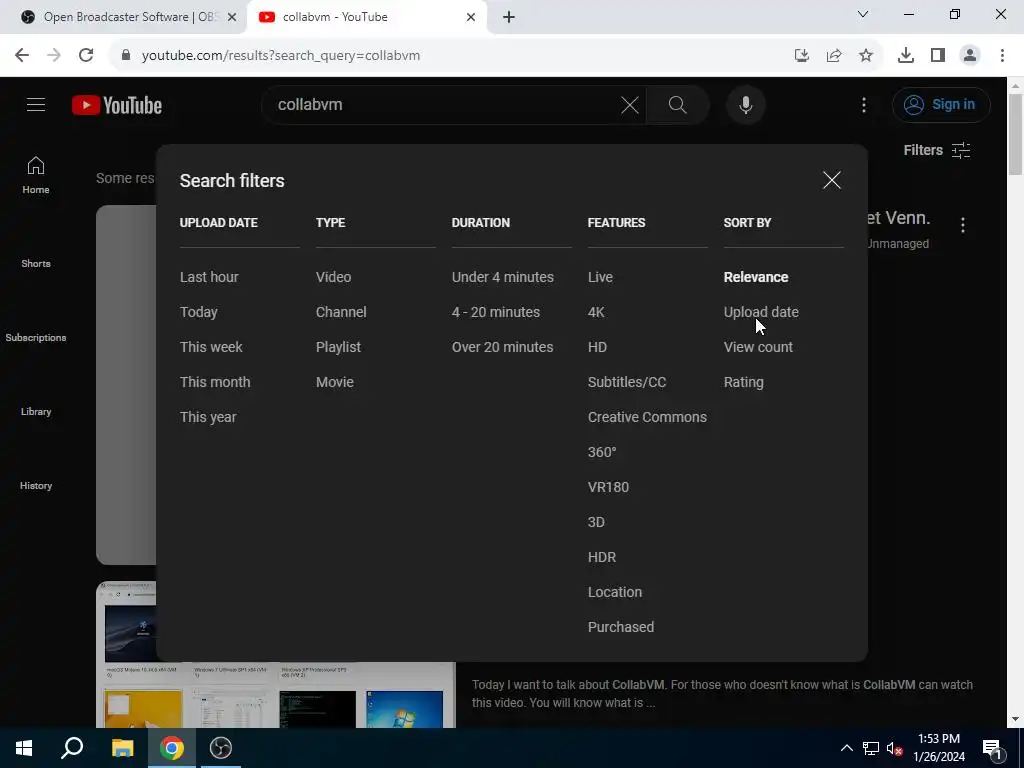The image size is (1024, 768).
Task: Filter type to Movie
Action: tap(335, 382)
